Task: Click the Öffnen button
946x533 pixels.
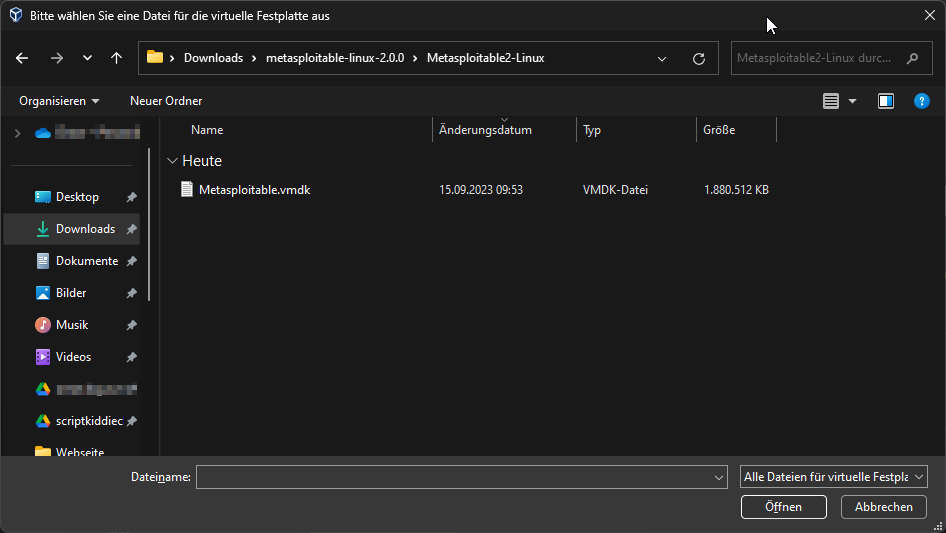Action: 783,507
